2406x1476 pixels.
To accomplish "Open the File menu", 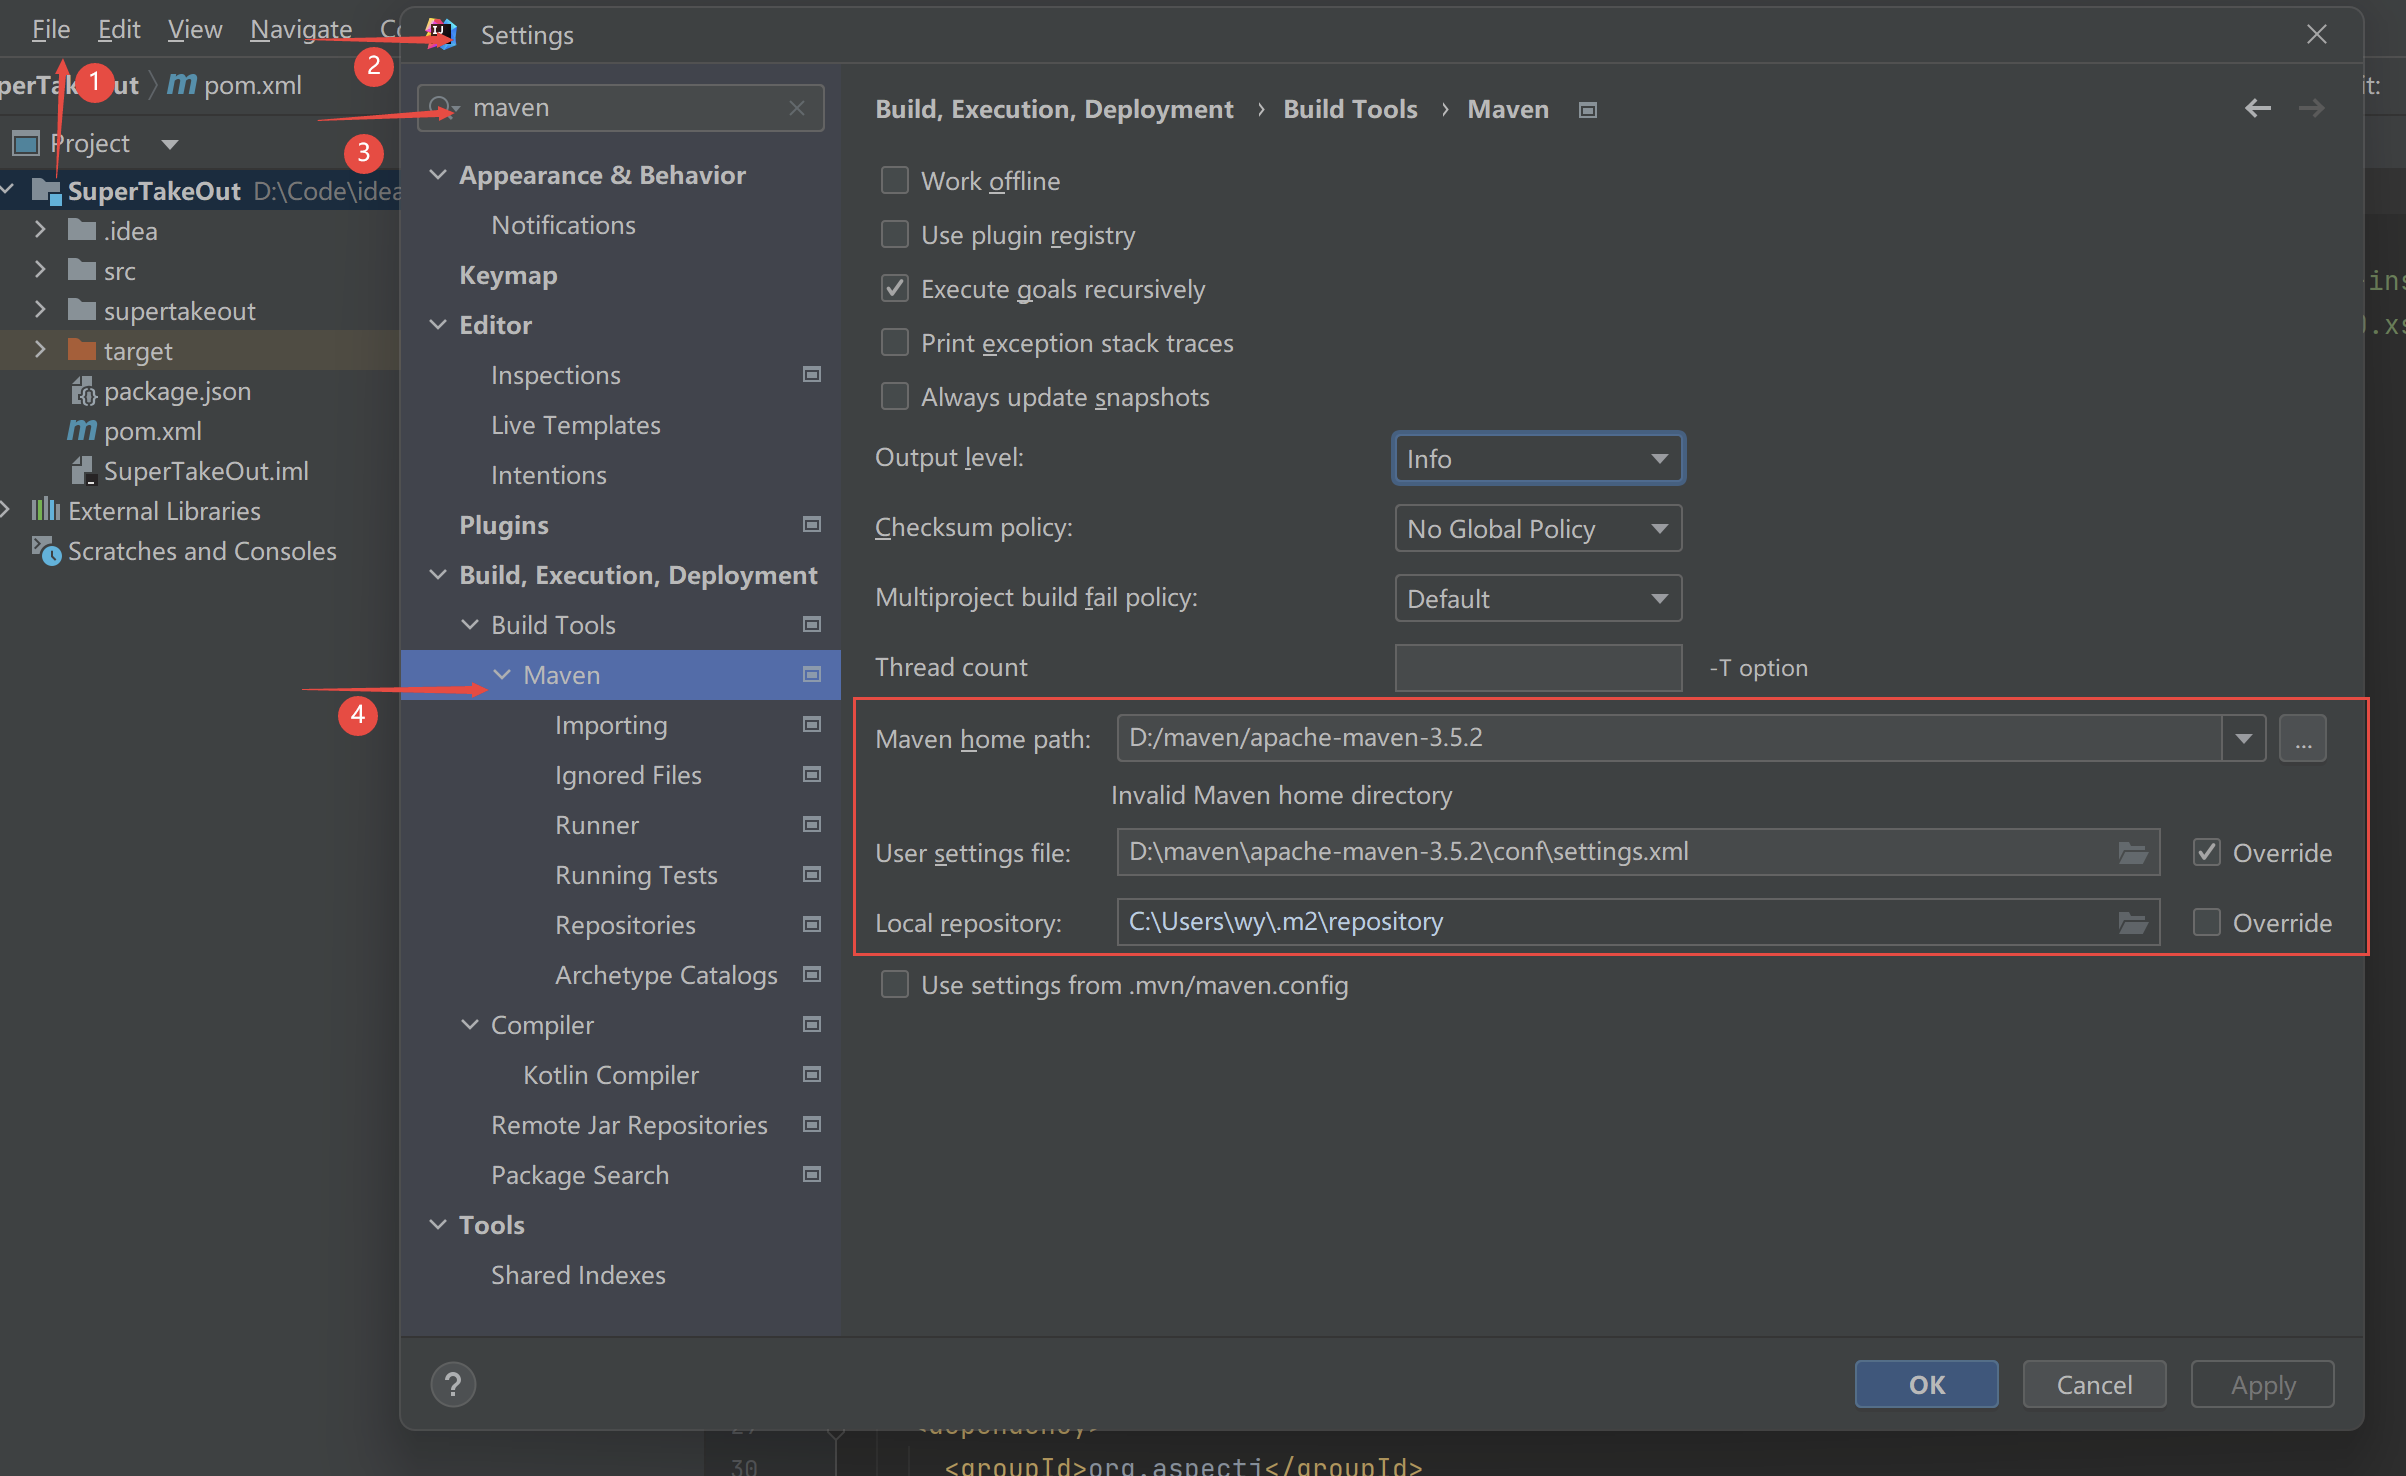I will pos(50,30).
